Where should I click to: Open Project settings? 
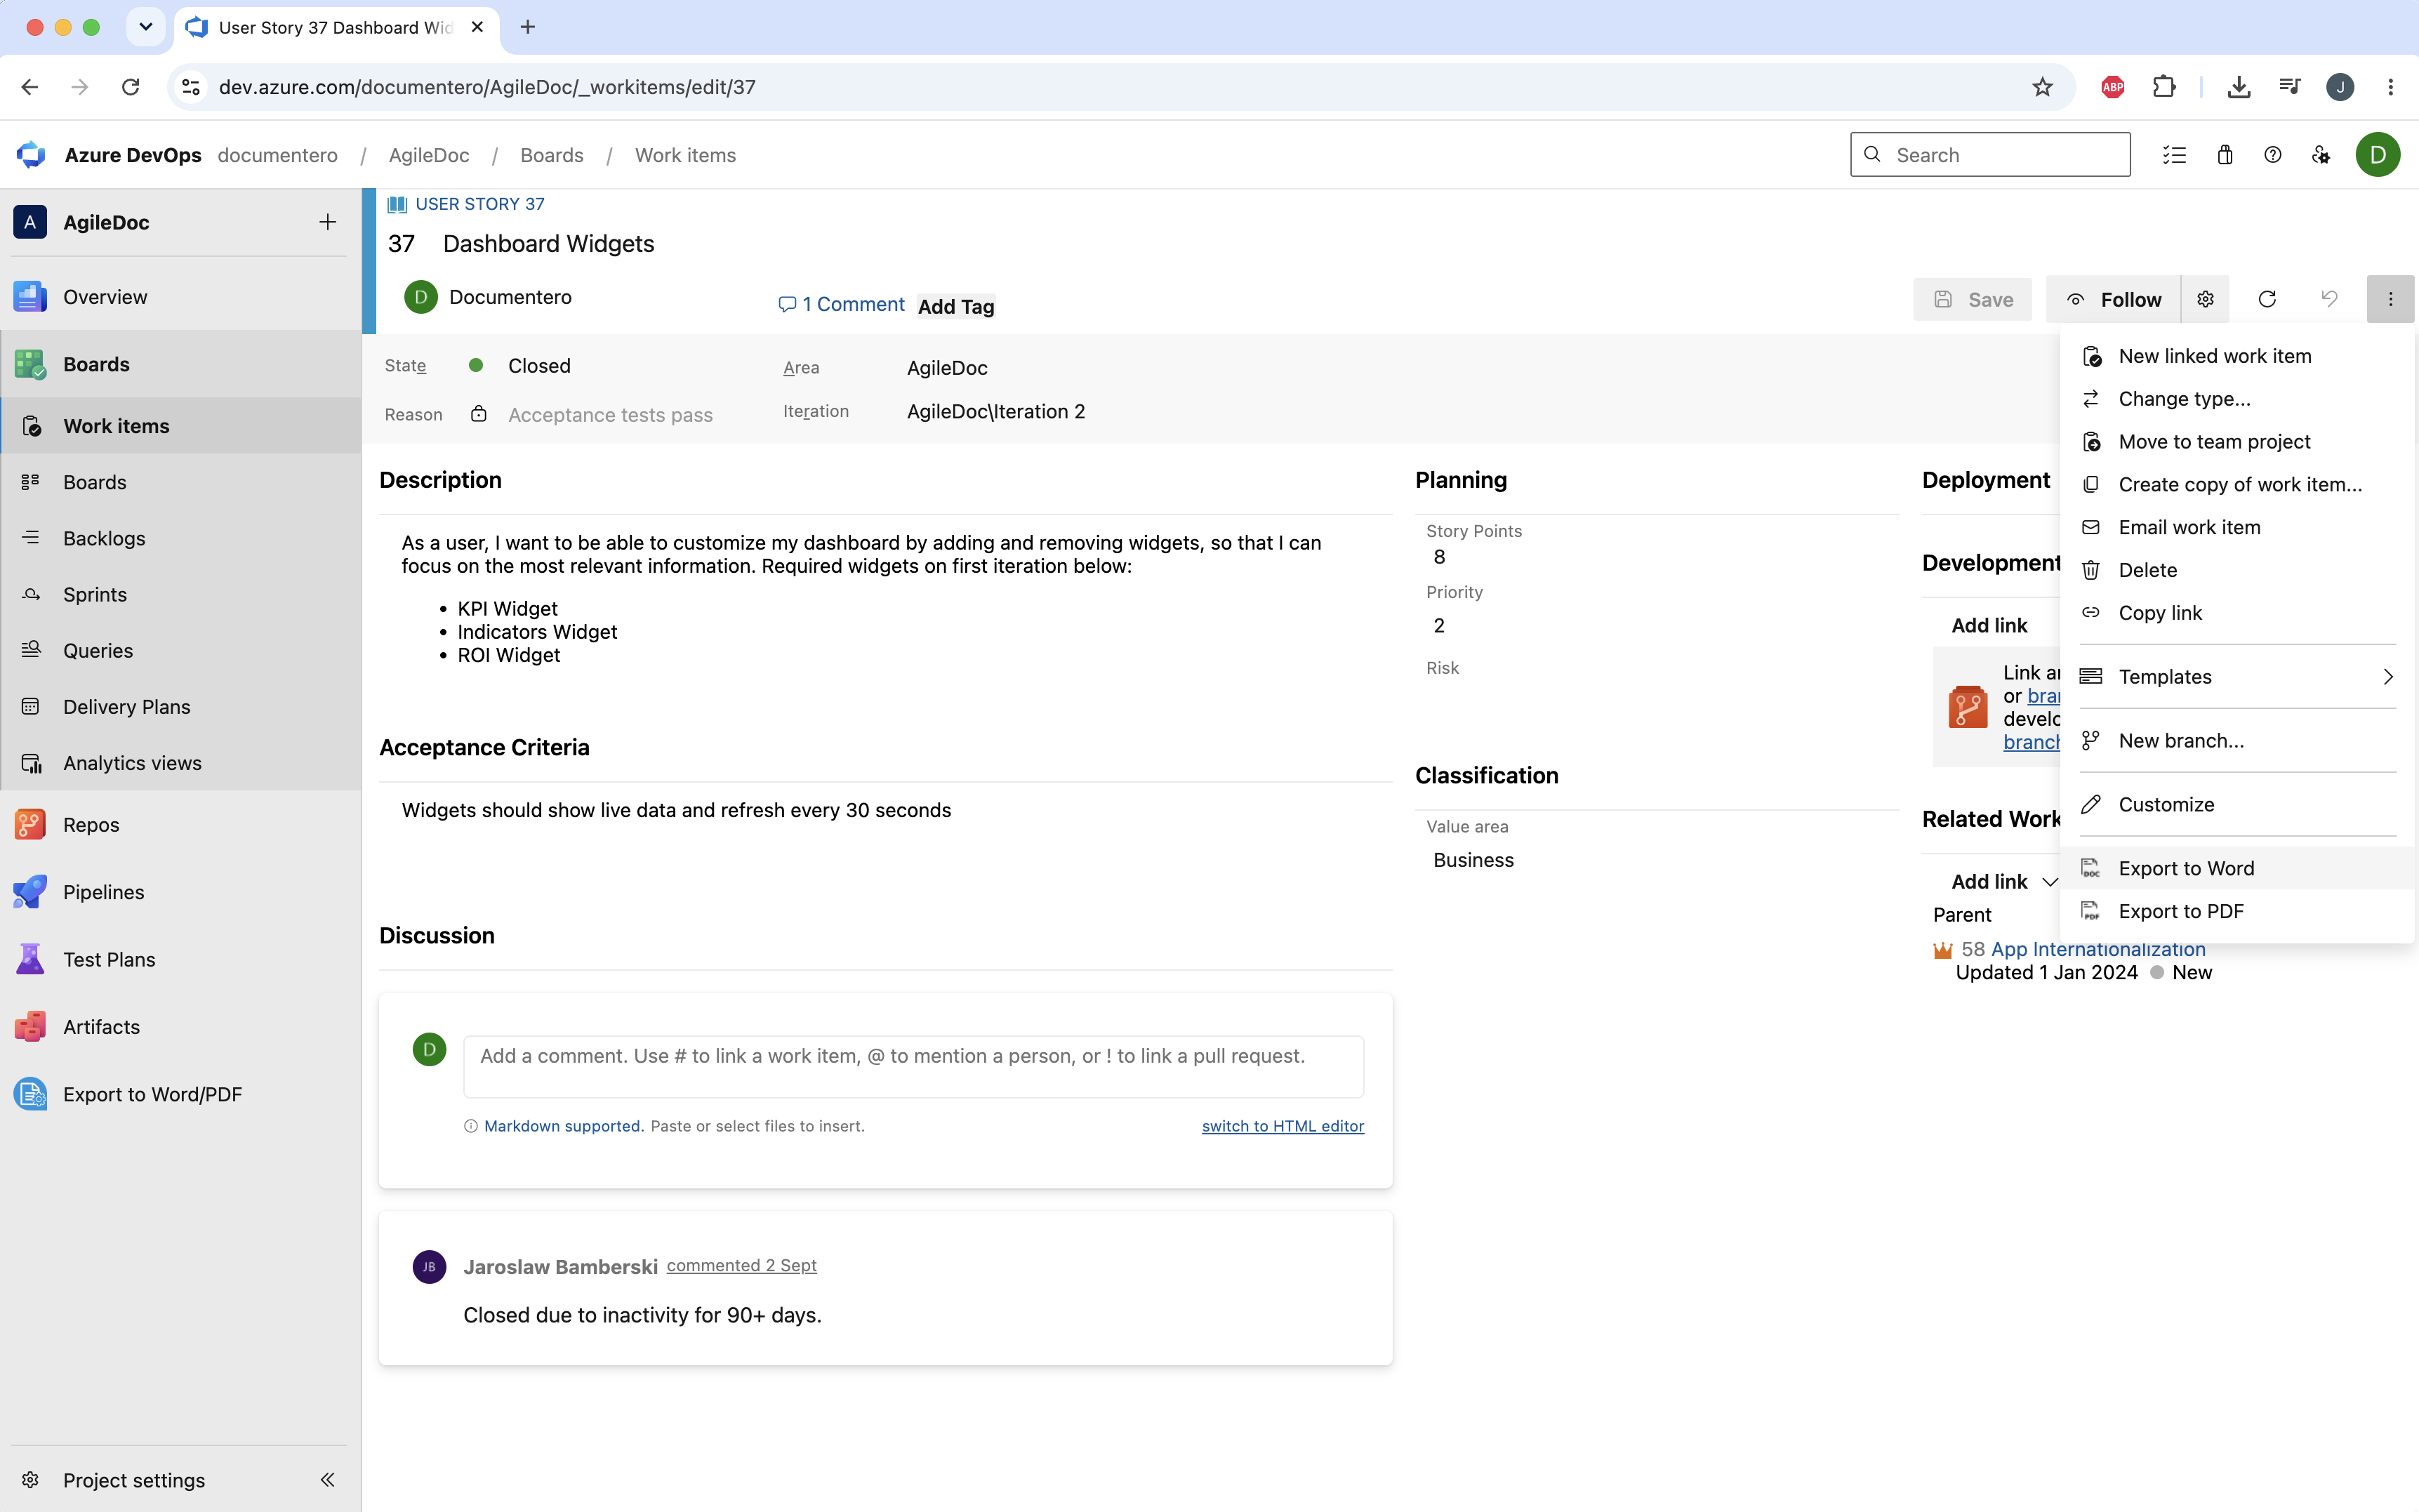(x=134, y=1480)
